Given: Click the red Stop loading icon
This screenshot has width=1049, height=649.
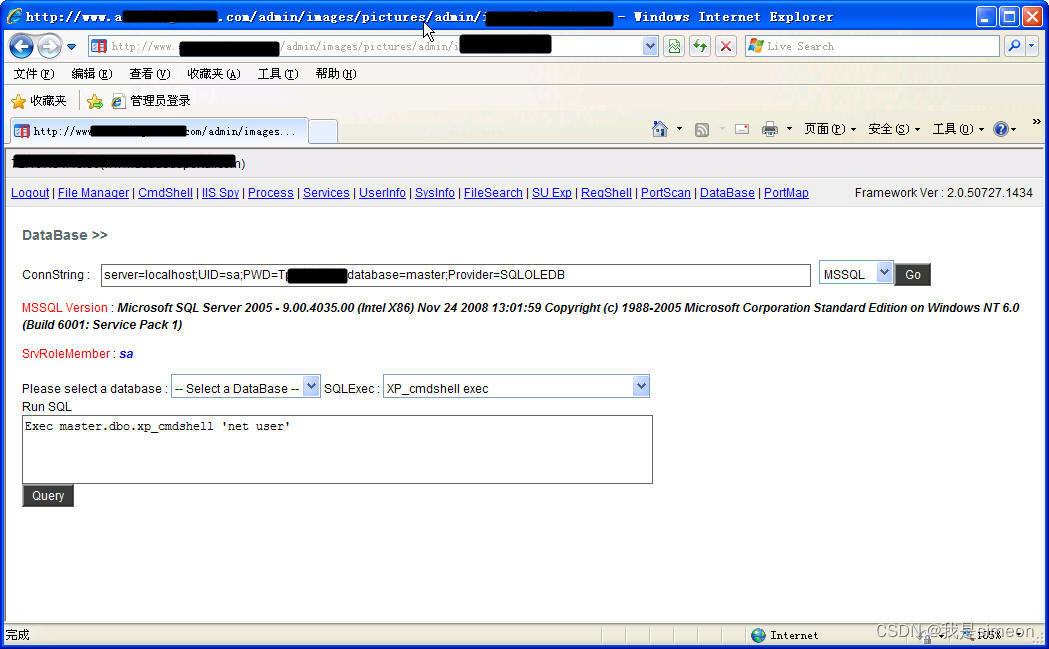Looking at the screenshot, I should tap(726, 46).
